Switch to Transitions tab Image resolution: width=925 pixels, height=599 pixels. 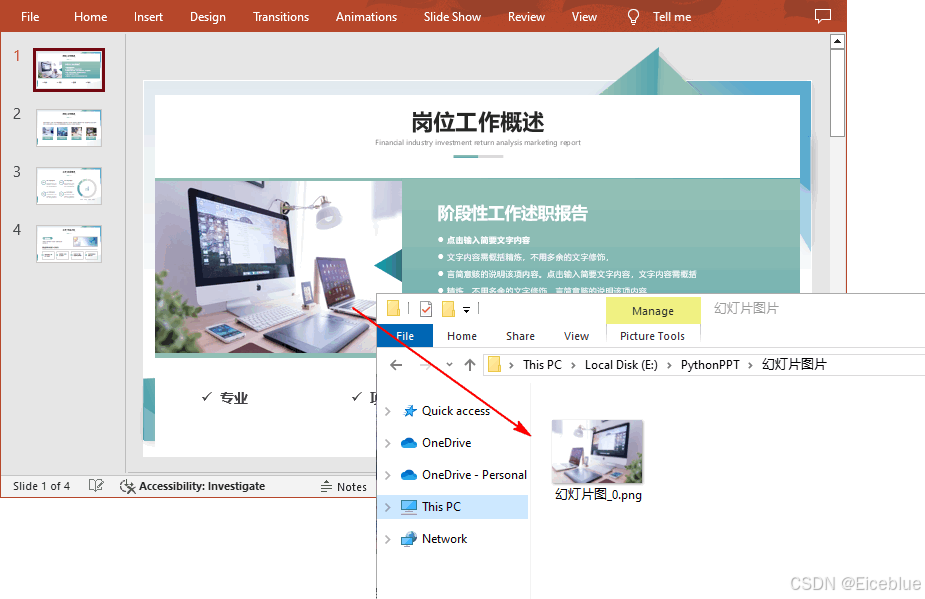(x=281, y=17)
